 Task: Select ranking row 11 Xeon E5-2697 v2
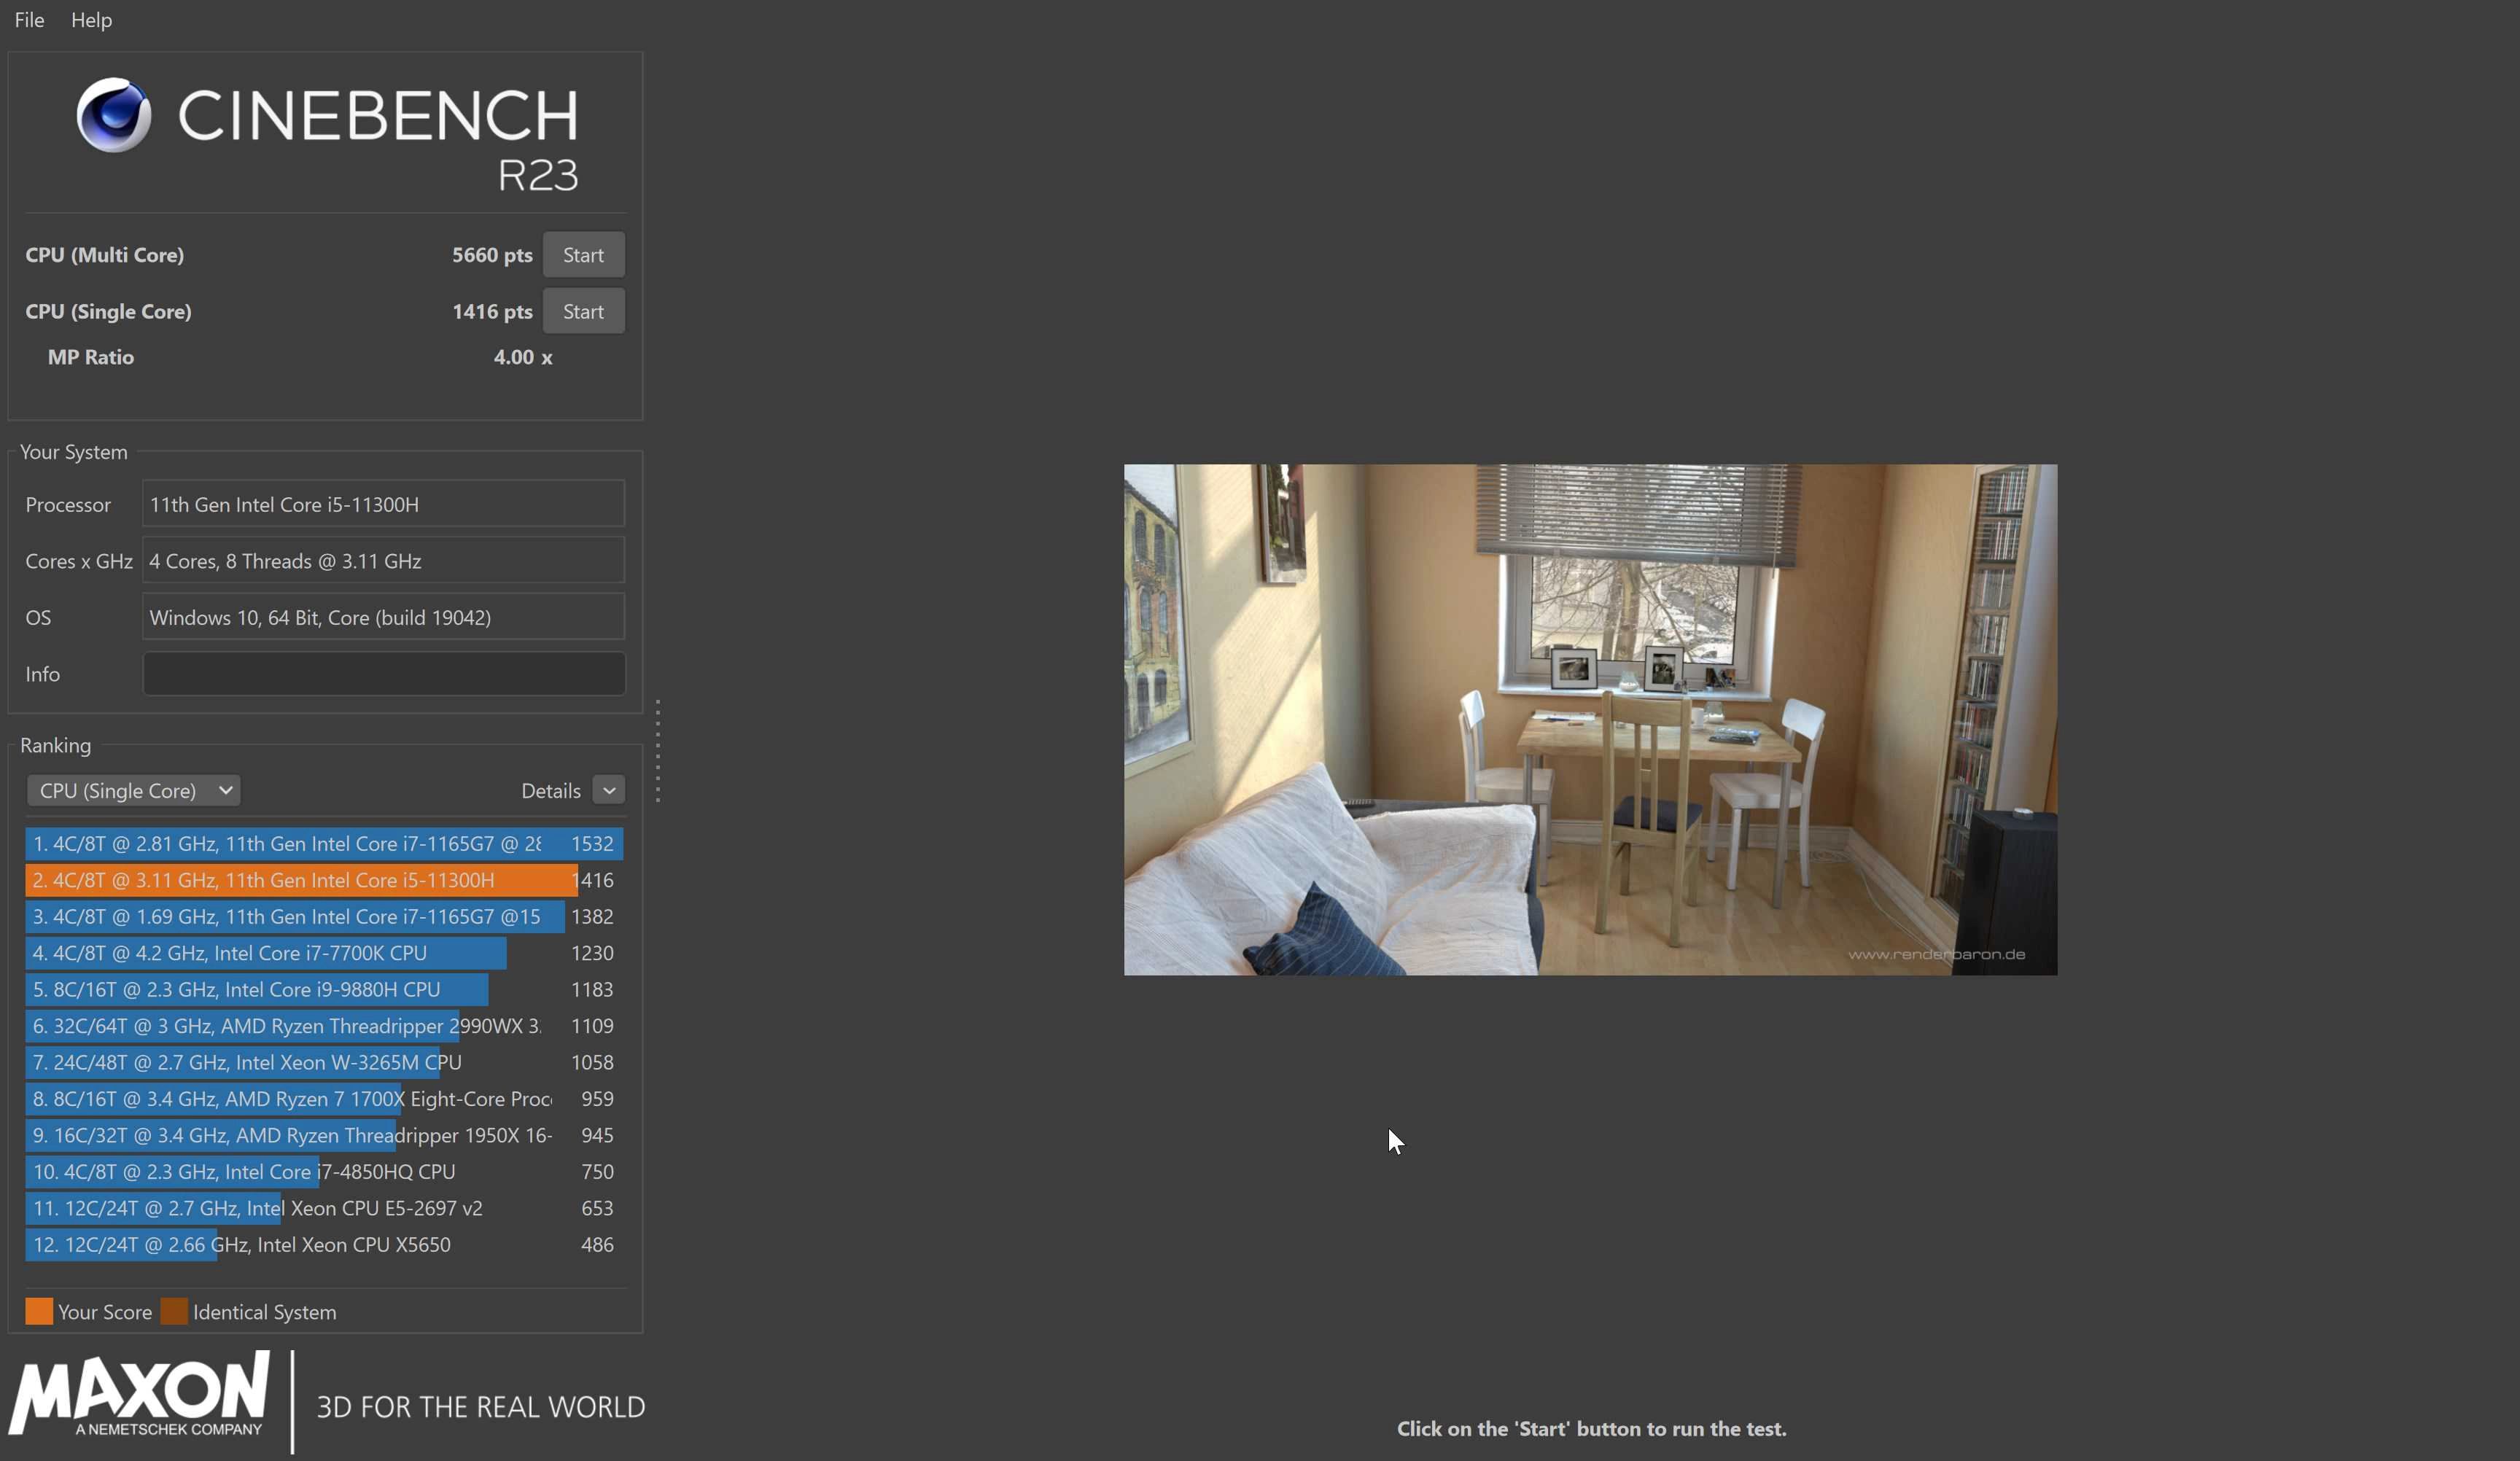(324, 1208)
